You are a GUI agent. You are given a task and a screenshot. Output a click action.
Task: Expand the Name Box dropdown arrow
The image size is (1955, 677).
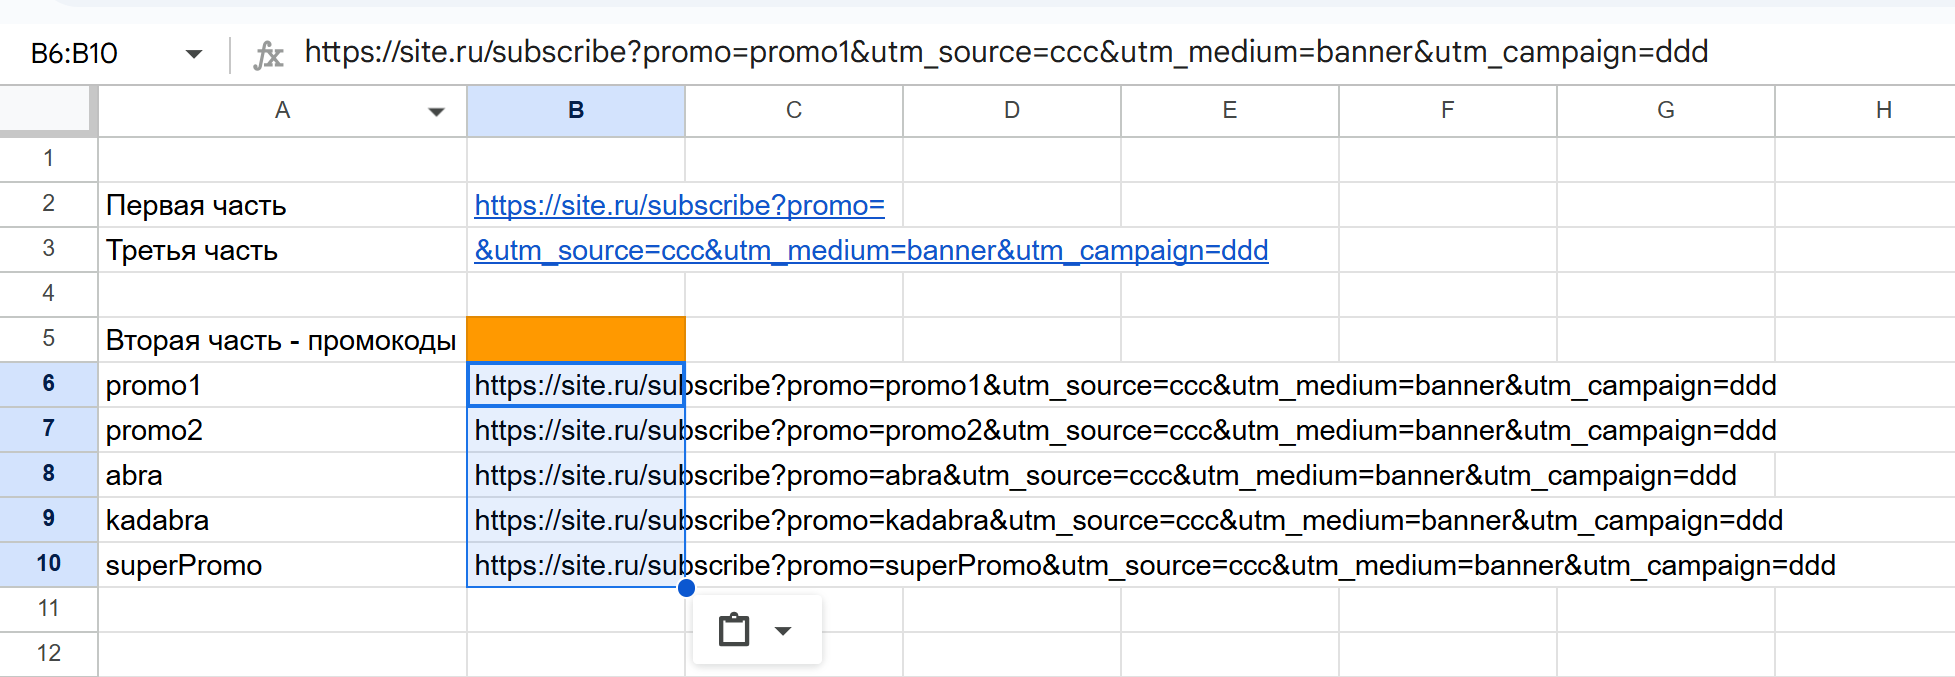[x=194, y=54]
